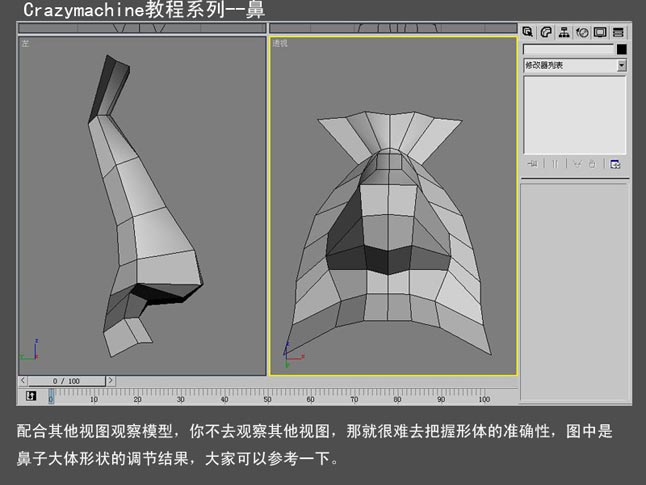Open the Create command panel tab
The width and height of the screenshot is (646, 485).
[528, 32]
